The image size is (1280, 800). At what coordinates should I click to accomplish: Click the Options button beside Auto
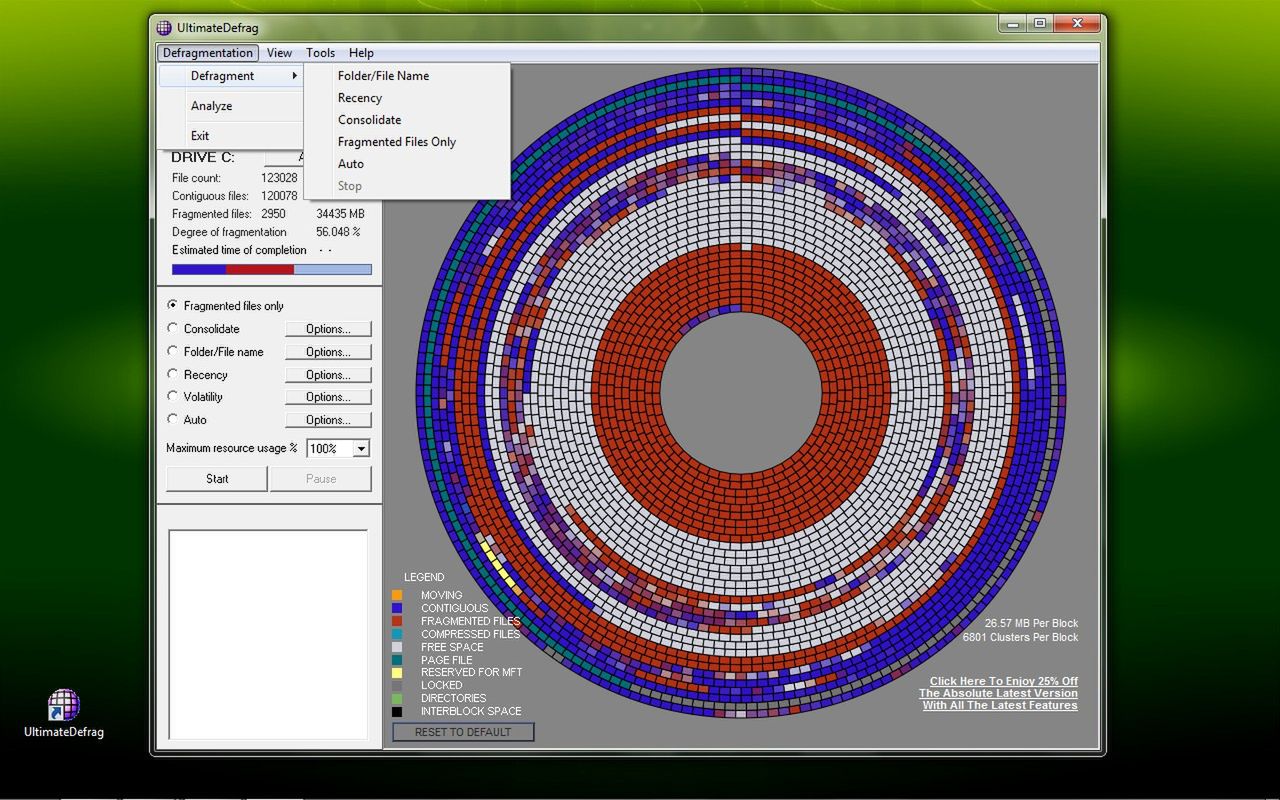[x=328, y=420]
